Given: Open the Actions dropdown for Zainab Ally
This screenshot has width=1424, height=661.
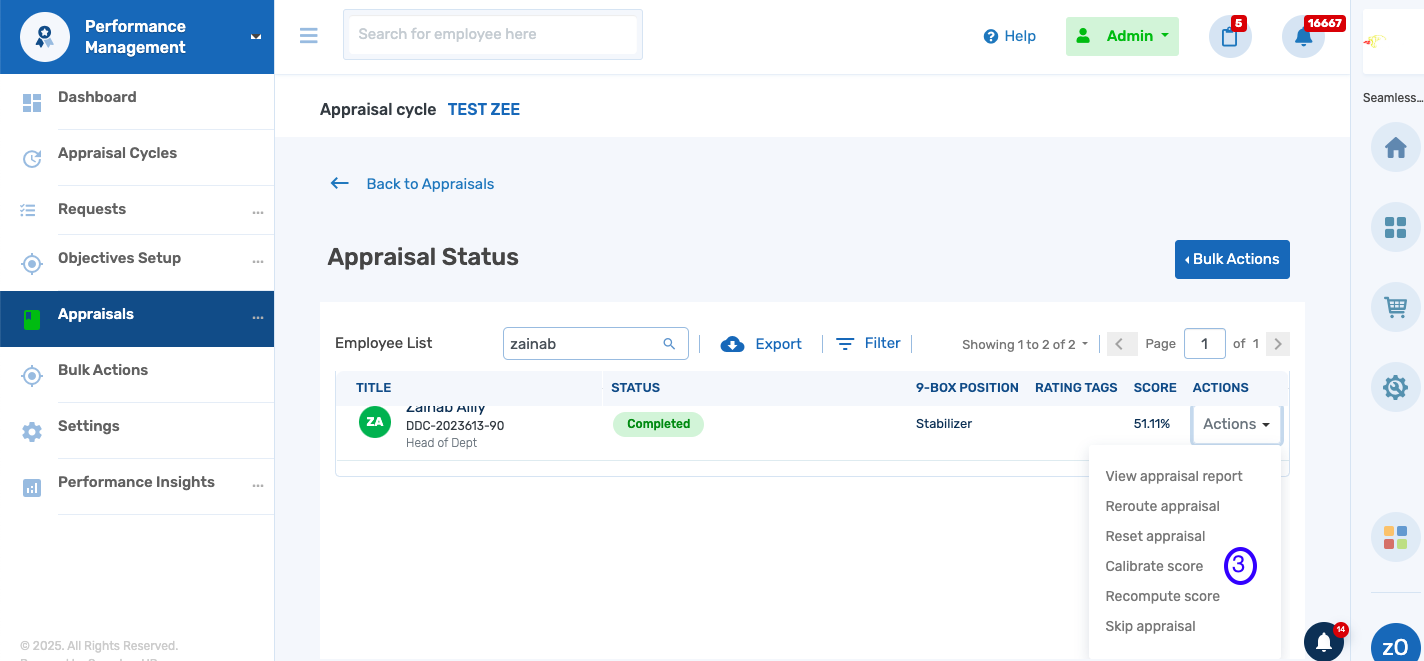Looking at the screenshot, I should (x=1236, y=423).
